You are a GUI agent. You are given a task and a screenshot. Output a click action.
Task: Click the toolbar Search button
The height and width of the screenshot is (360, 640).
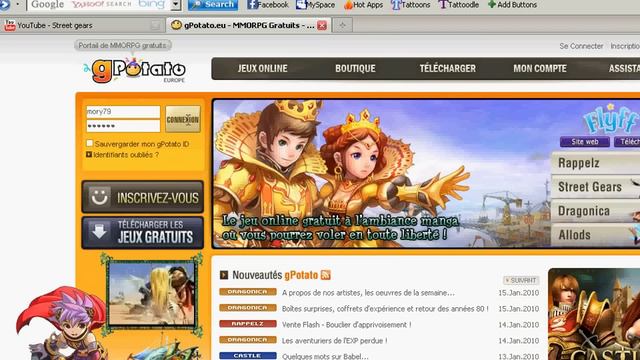[x=213, y=4]
